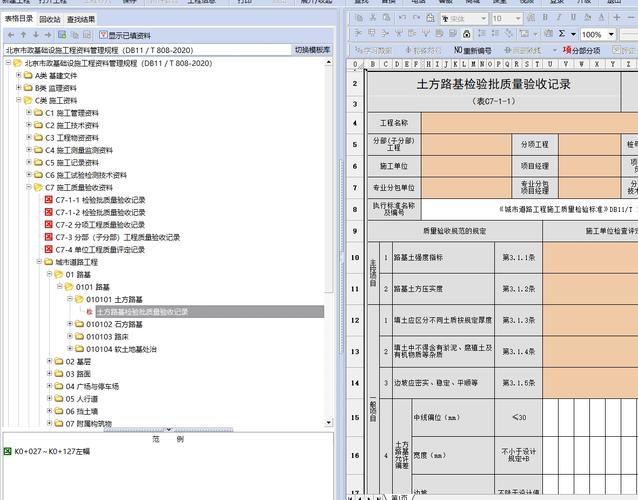Click tree scrollbar down arrow
This screenshot has height=500, width=638.
(329, 423)
